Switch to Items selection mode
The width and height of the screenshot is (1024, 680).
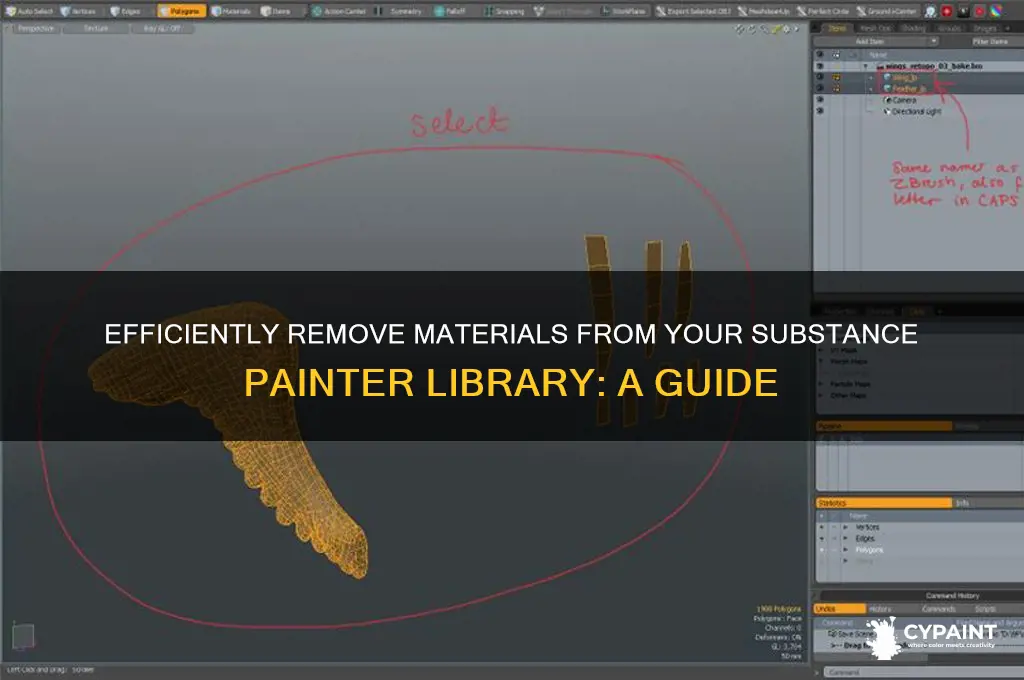click(x=276, y=11)
